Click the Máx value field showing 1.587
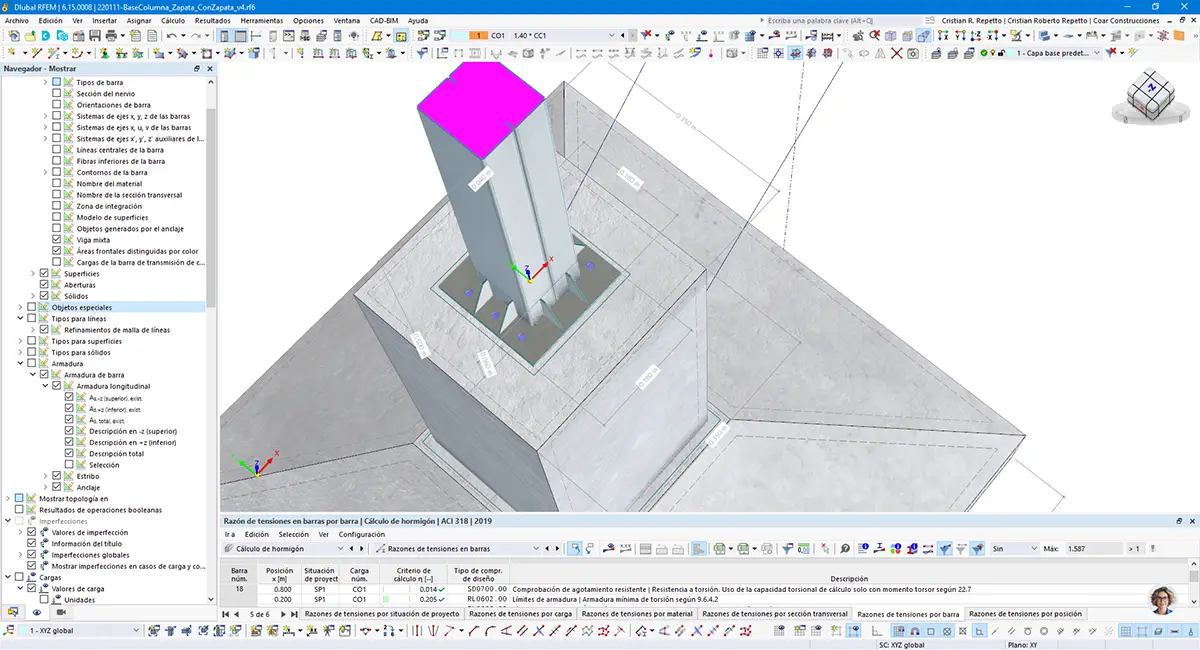This screenshot has height=650, width=1200. tap(1093, 548)
